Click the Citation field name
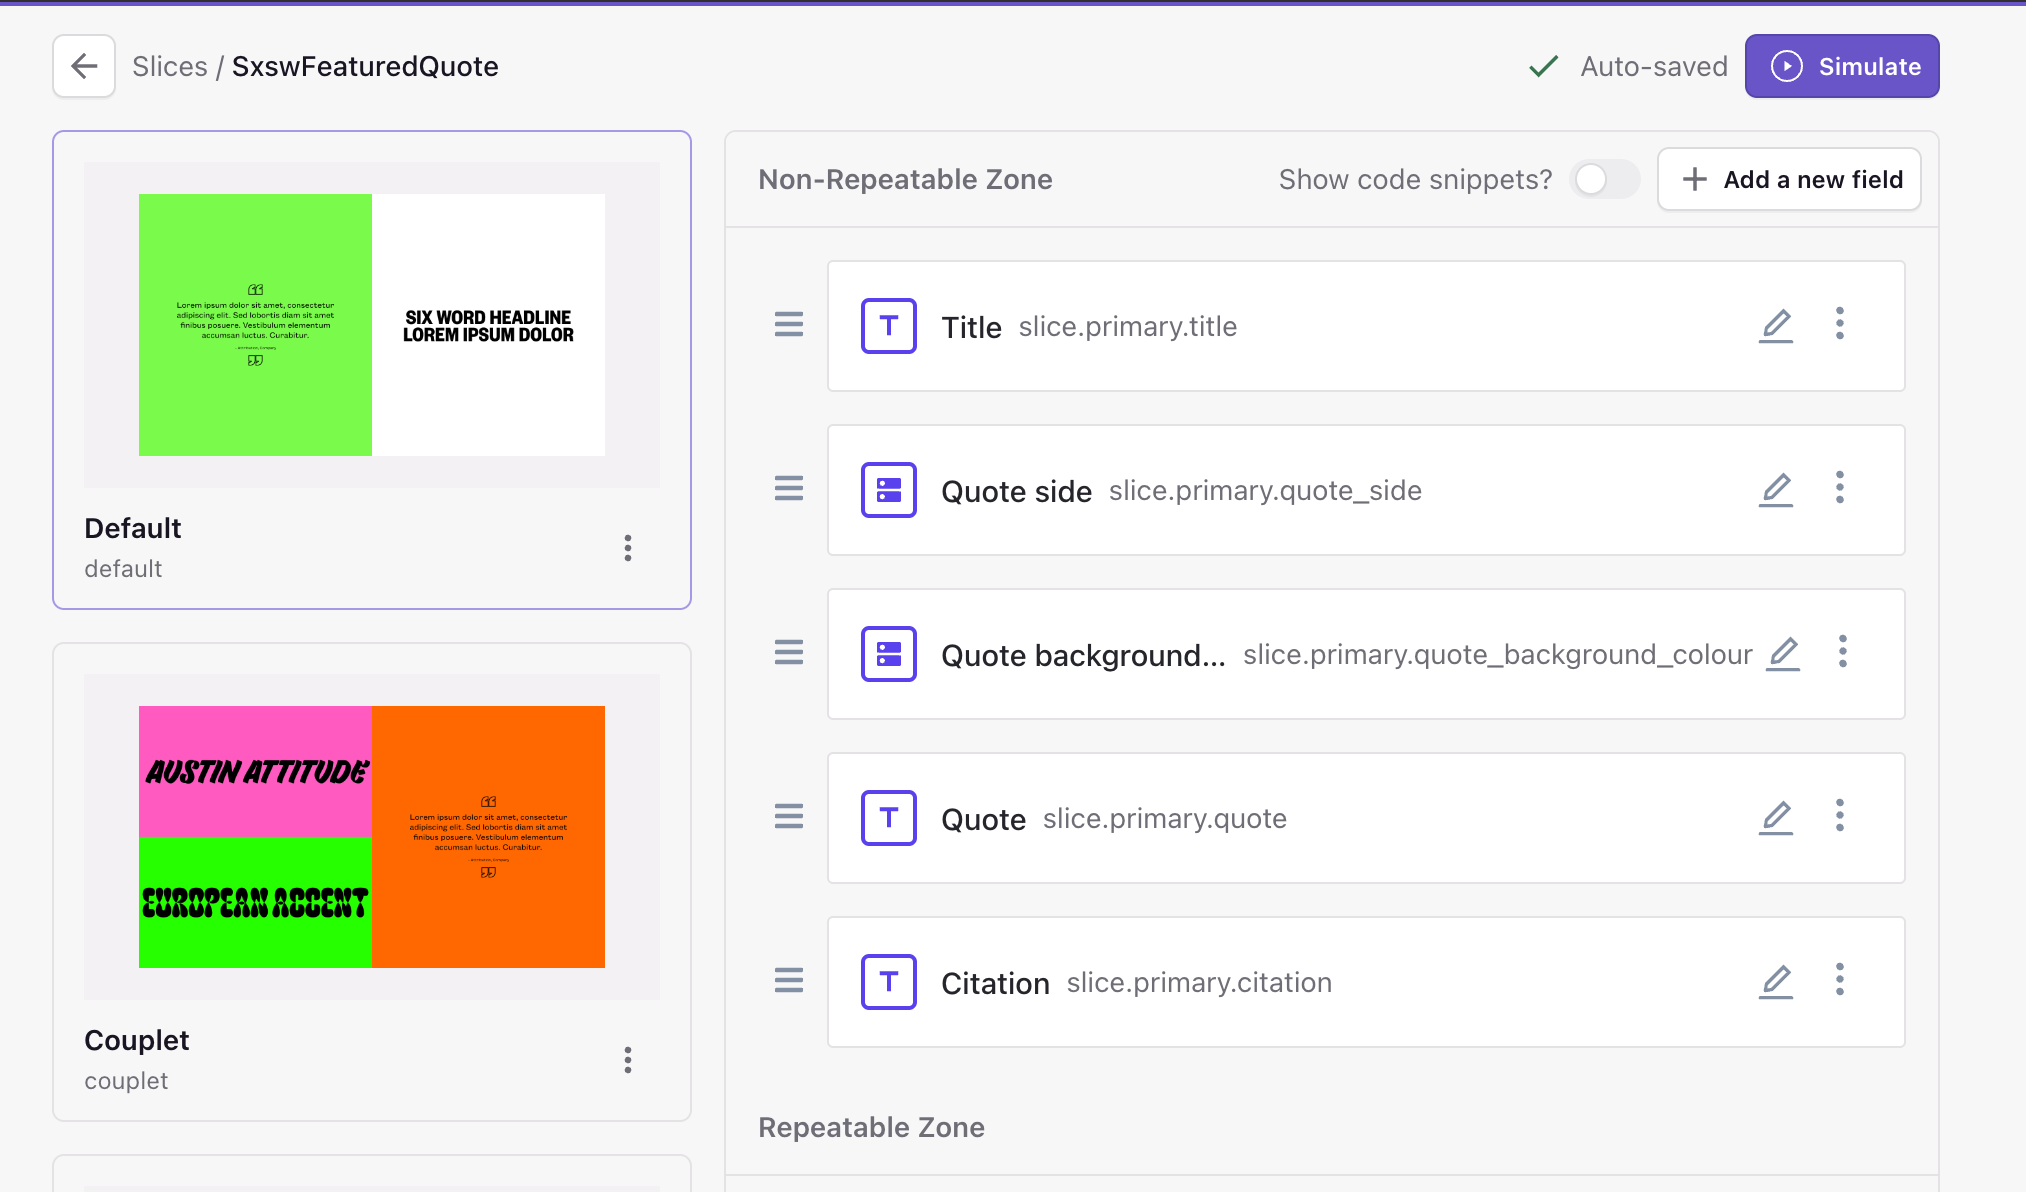The image size is (2026, 1192). pyautogui.click(x=995, y=983)
